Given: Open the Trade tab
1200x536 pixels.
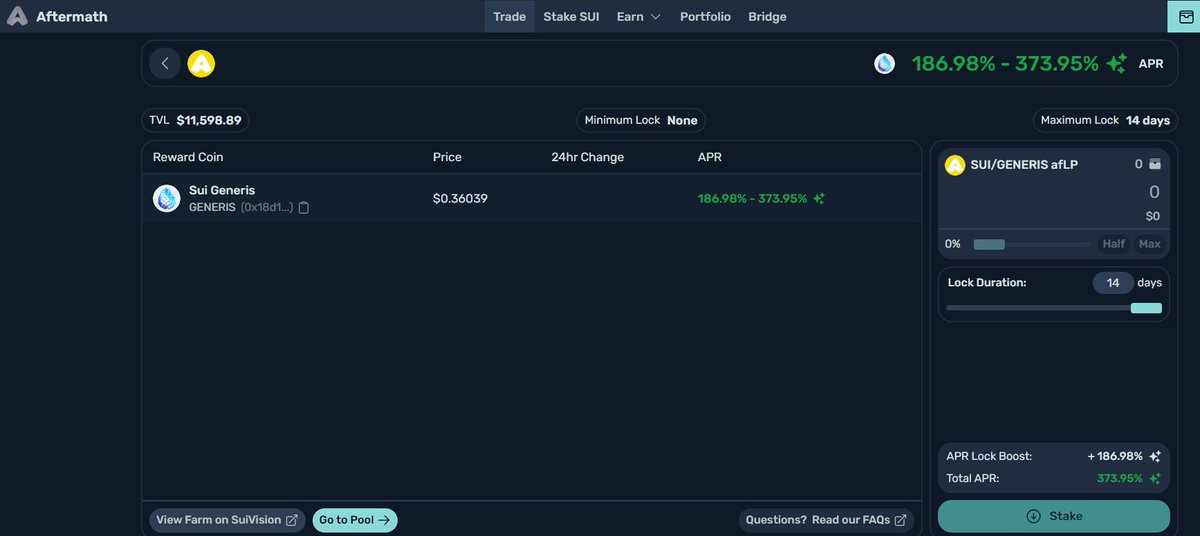Looking at the screenshot, I should pos(509,16).
